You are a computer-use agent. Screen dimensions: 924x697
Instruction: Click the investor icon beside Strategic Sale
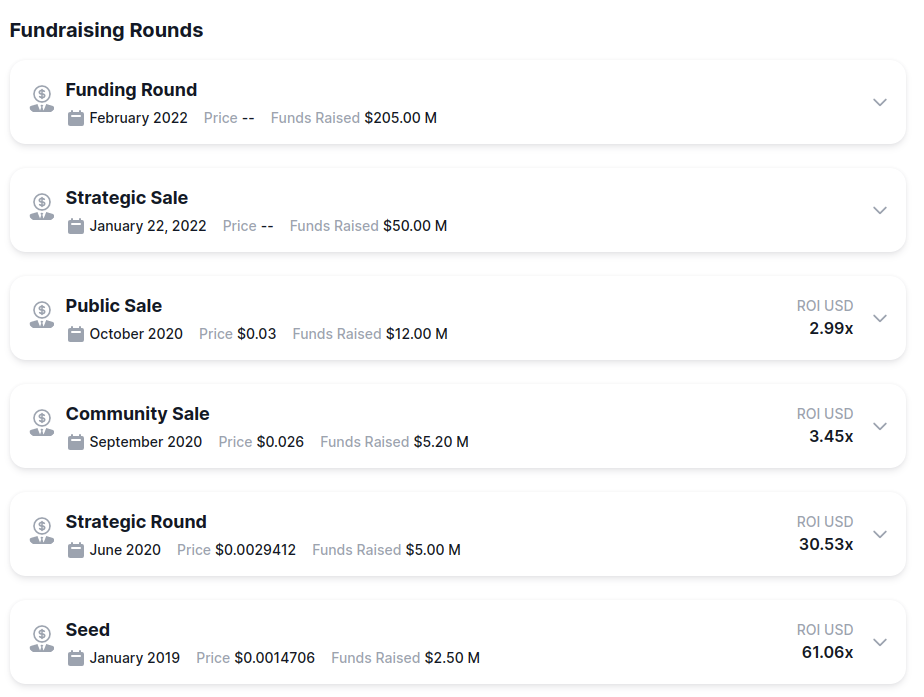(x=42, y=206)
